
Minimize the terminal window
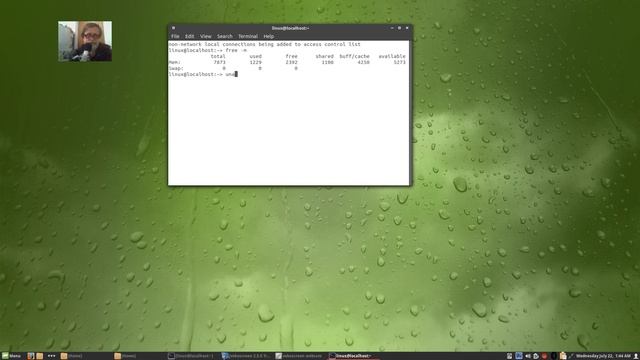[392, 28]
